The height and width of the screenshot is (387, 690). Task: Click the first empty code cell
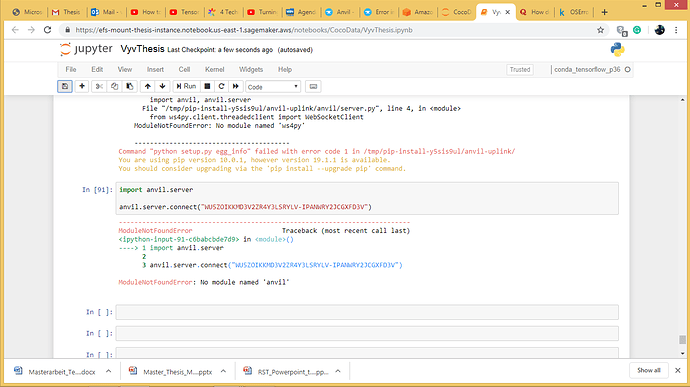(x=367, y=312)
